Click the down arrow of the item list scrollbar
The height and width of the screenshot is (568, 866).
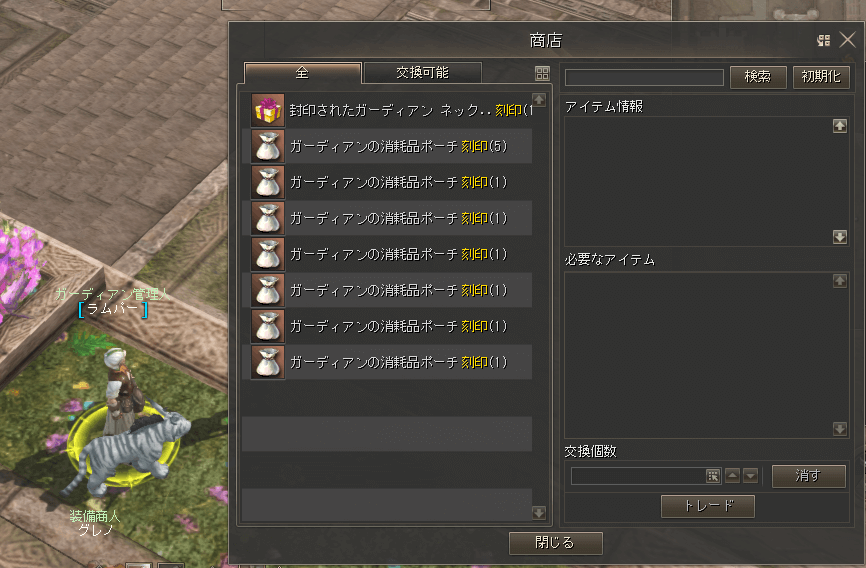[x=539, y=513]
